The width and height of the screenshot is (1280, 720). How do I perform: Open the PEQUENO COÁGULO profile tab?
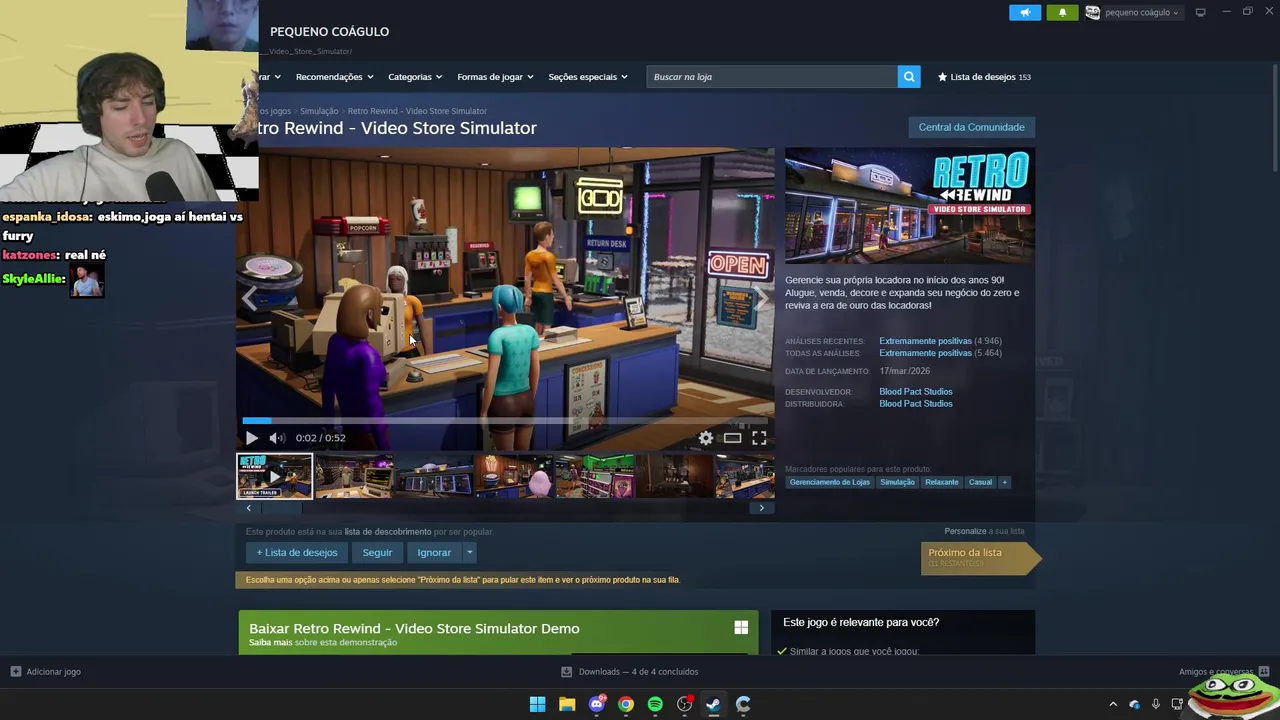point(329,31)
